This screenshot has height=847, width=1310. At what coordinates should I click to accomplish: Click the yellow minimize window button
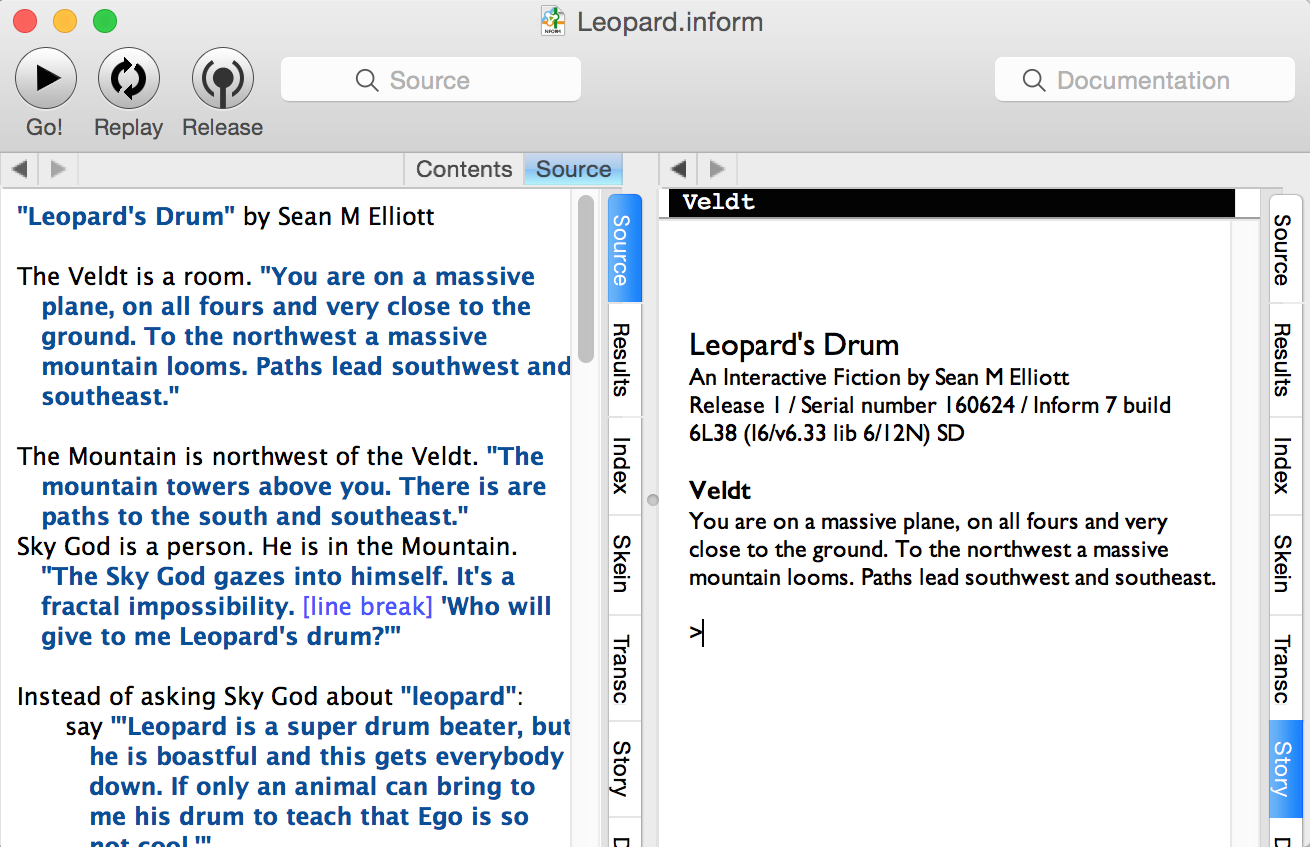click(x=65, y=21)
